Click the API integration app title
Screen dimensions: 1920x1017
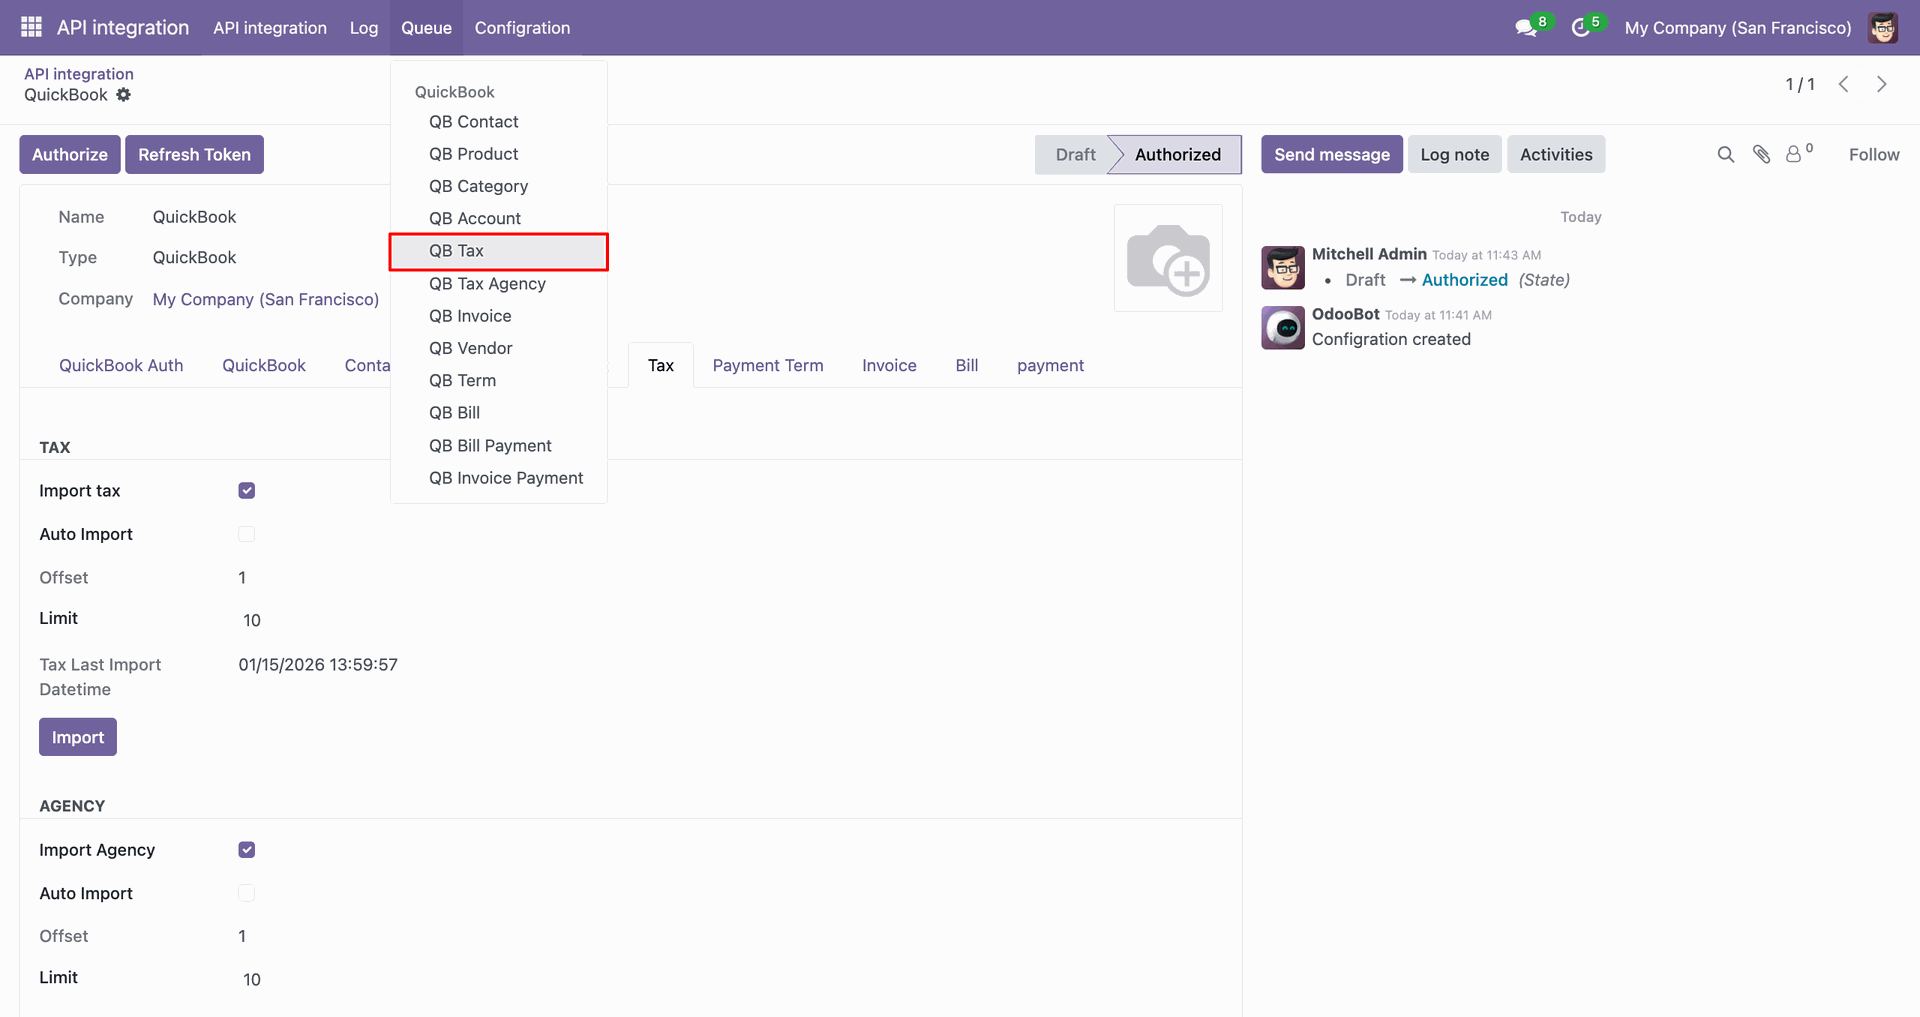[x=123, y=27]
